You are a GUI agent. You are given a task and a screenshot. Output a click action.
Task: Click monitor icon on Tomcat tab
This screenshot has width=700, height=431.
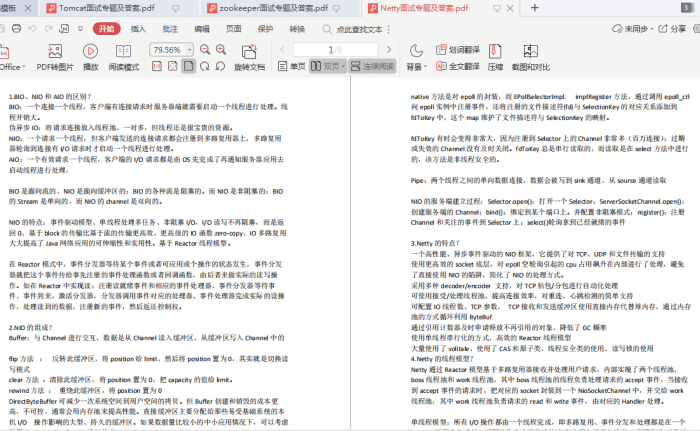pos(175,8)
